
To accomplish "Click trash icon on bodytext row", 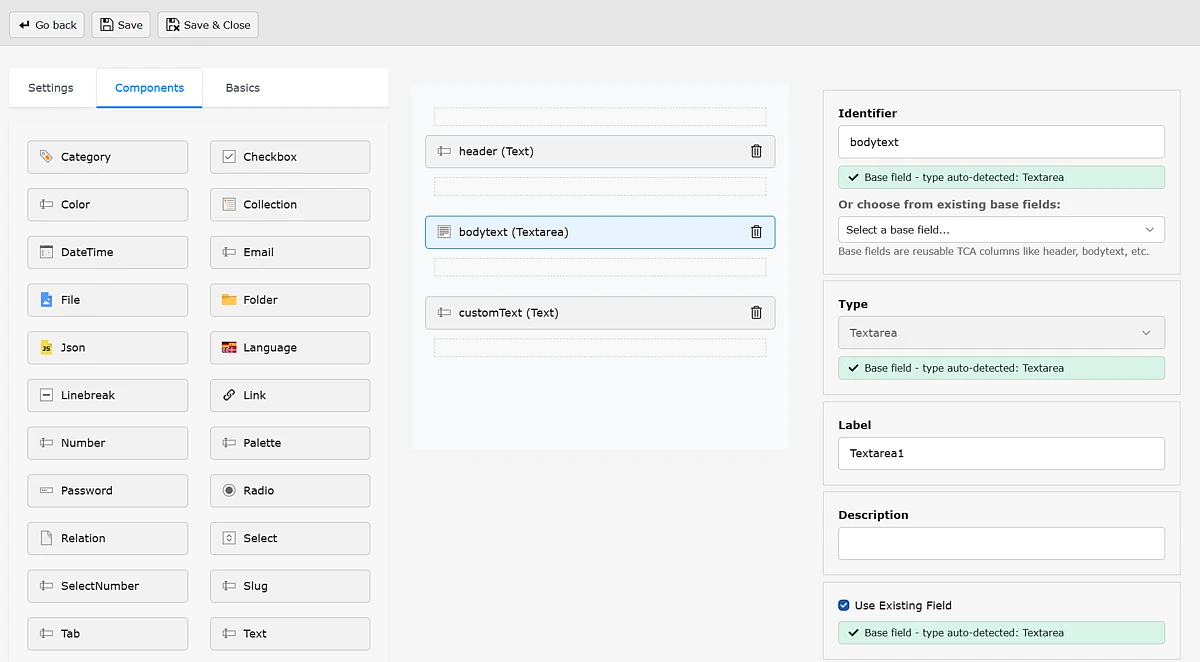I will 756,232.
